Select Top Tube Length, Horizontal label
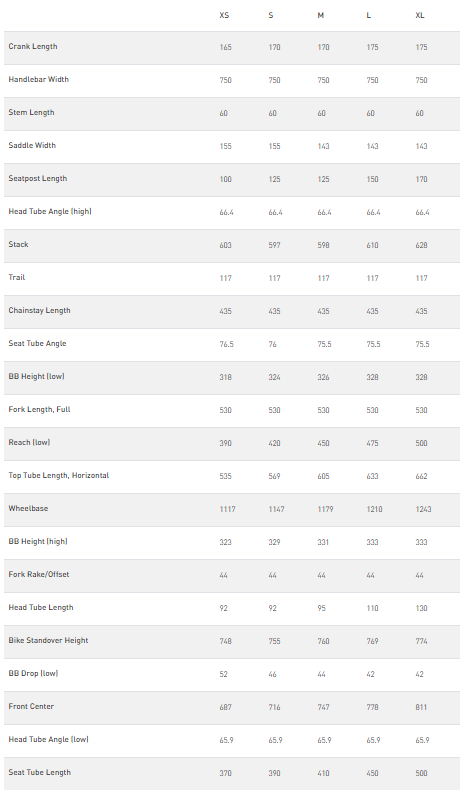The width and height of the screenshot is (467, 792). tap(59, 475)
